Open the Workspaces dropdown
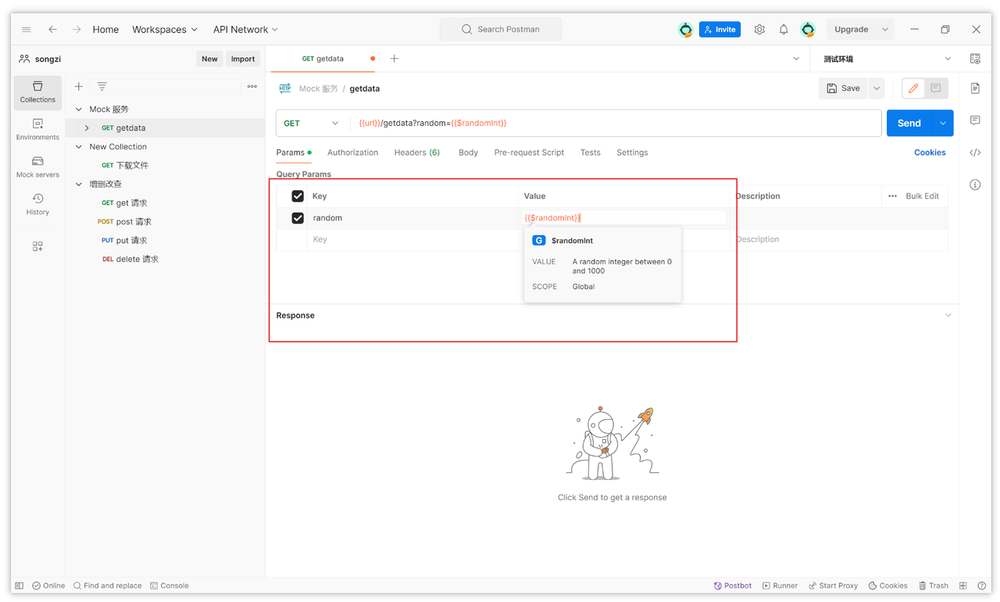 pyautogui.click(x=165, y=29)
